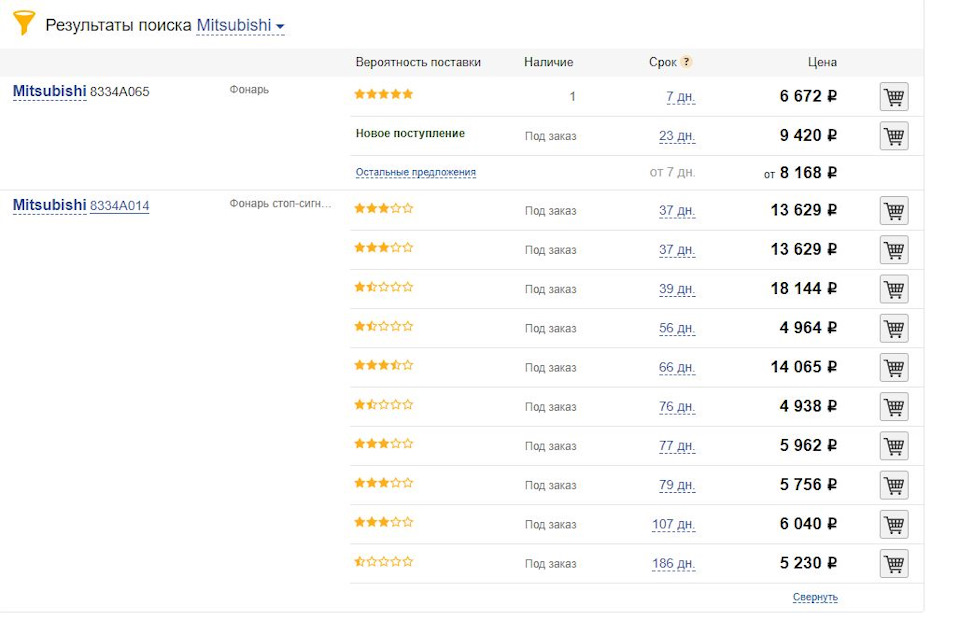This screenshot has width=960, height=620.
Task: Click the five-star rating of the 6 672 ₽ offer
Action: tap(384, 94)
